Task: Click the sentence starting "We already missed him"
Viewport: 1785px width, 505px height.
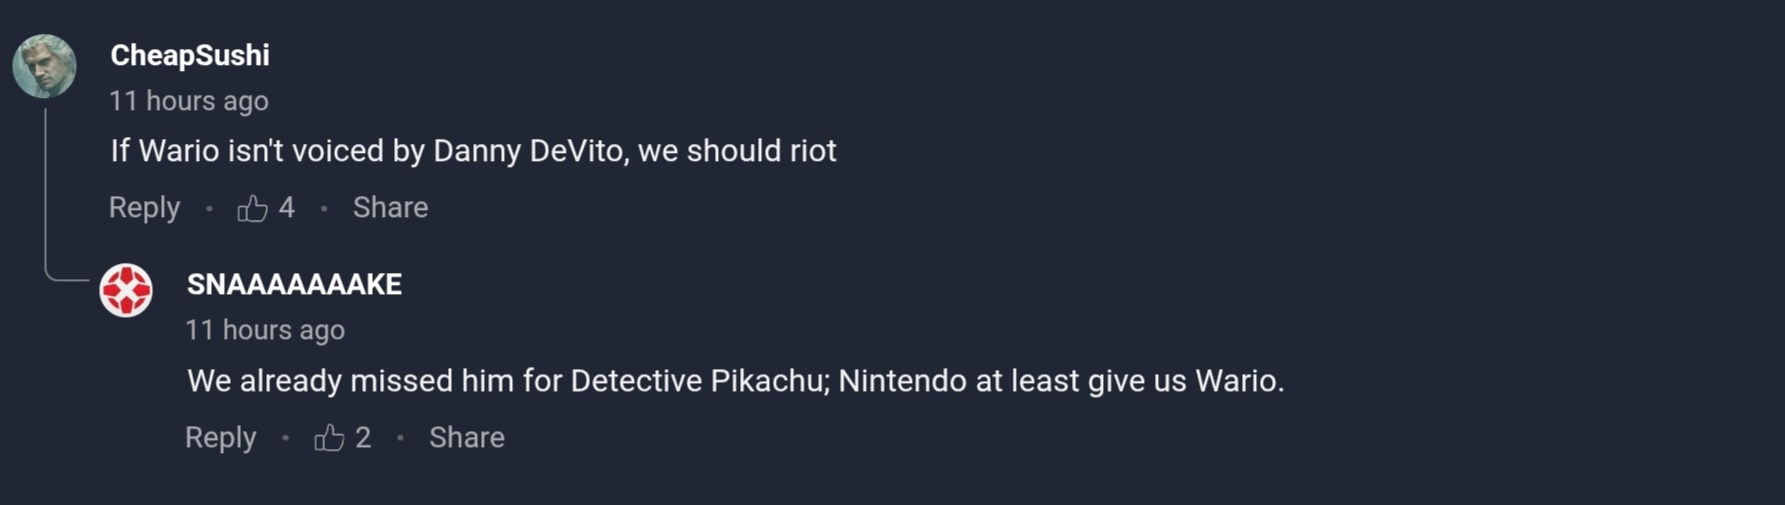Action: coord(735,381)
